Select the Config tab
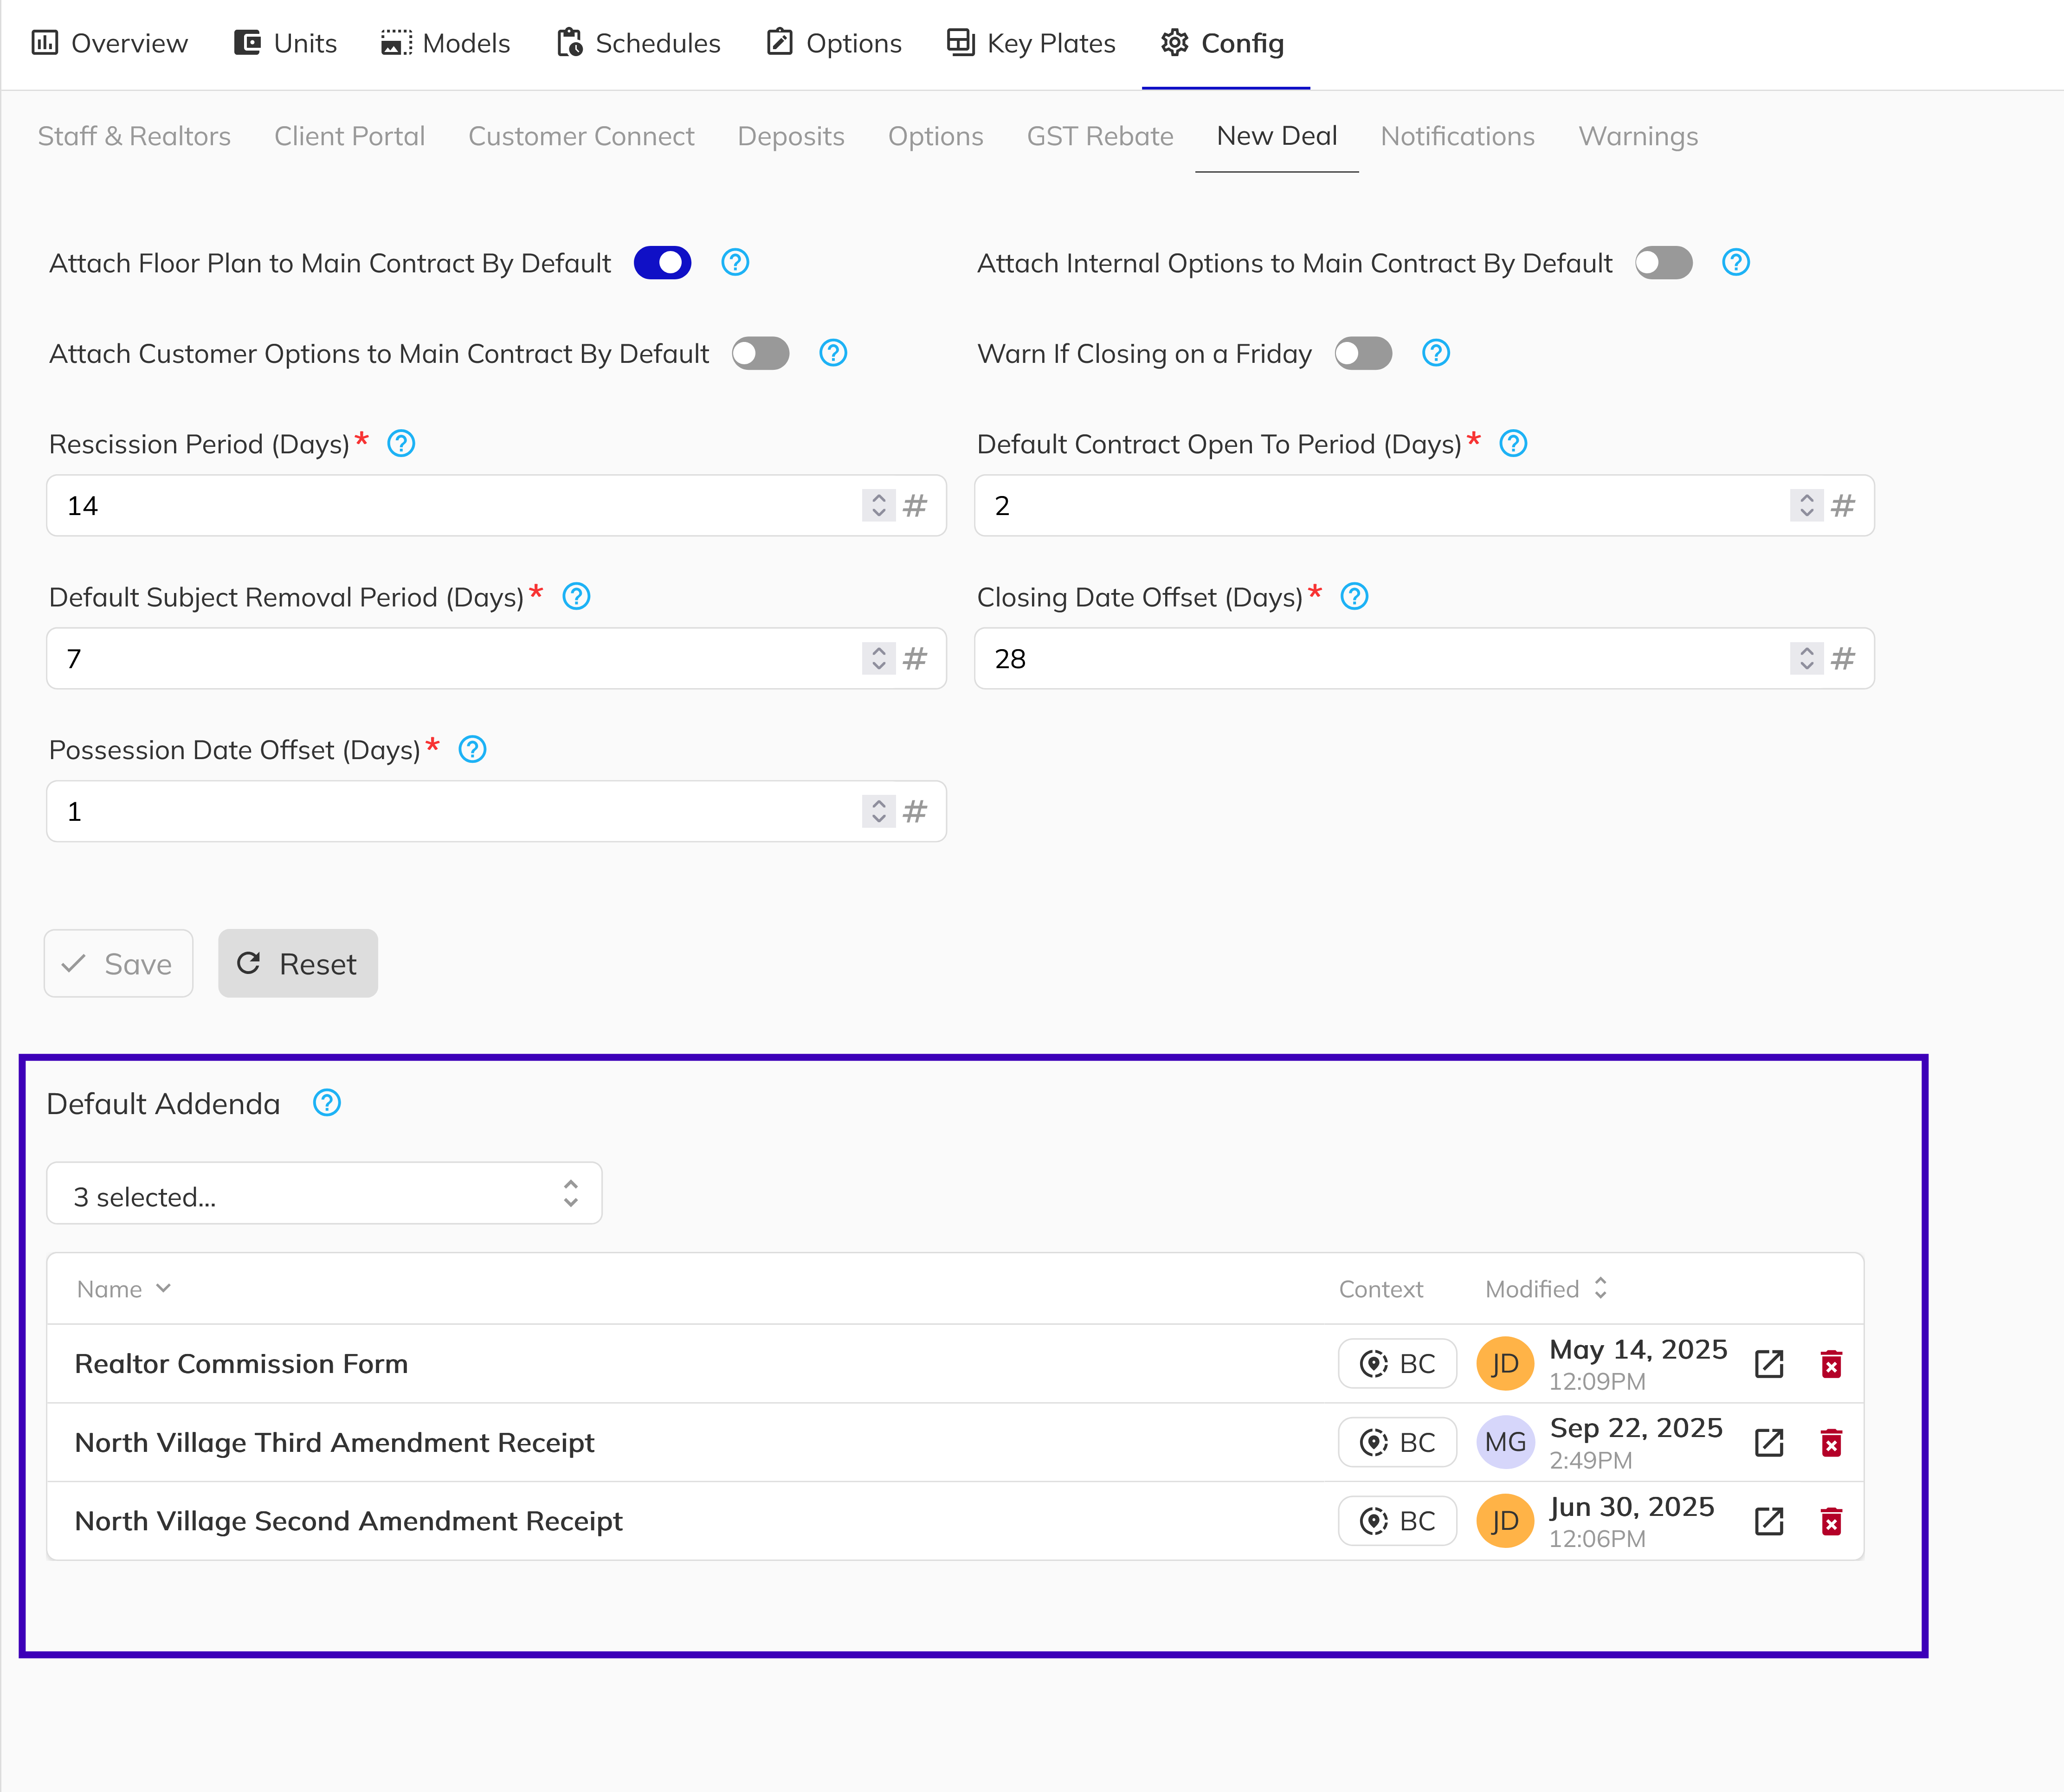 [1224, 44]
